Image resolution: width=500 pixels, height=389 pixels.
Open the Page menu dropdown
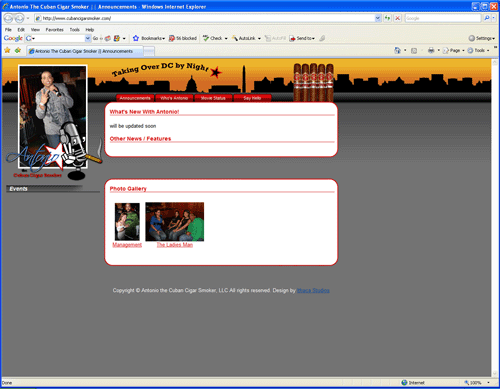[454, 50]
